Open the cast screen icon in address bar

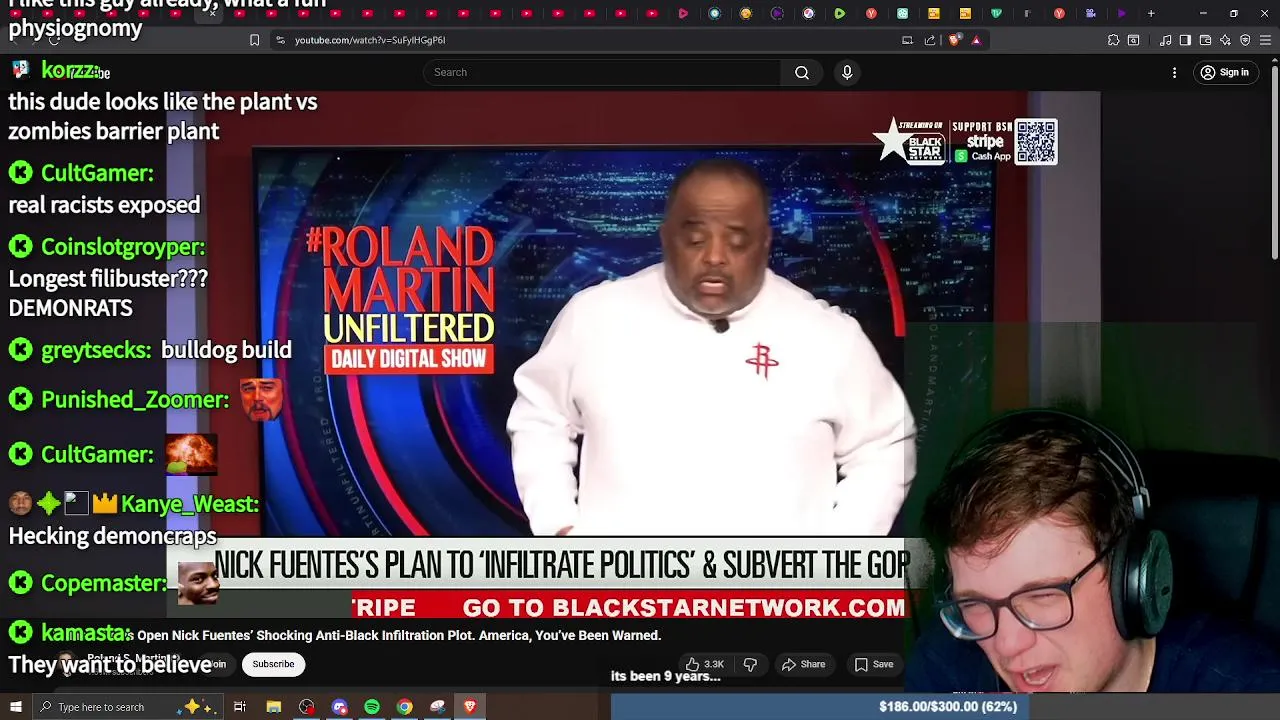click(x=907, y=40)
